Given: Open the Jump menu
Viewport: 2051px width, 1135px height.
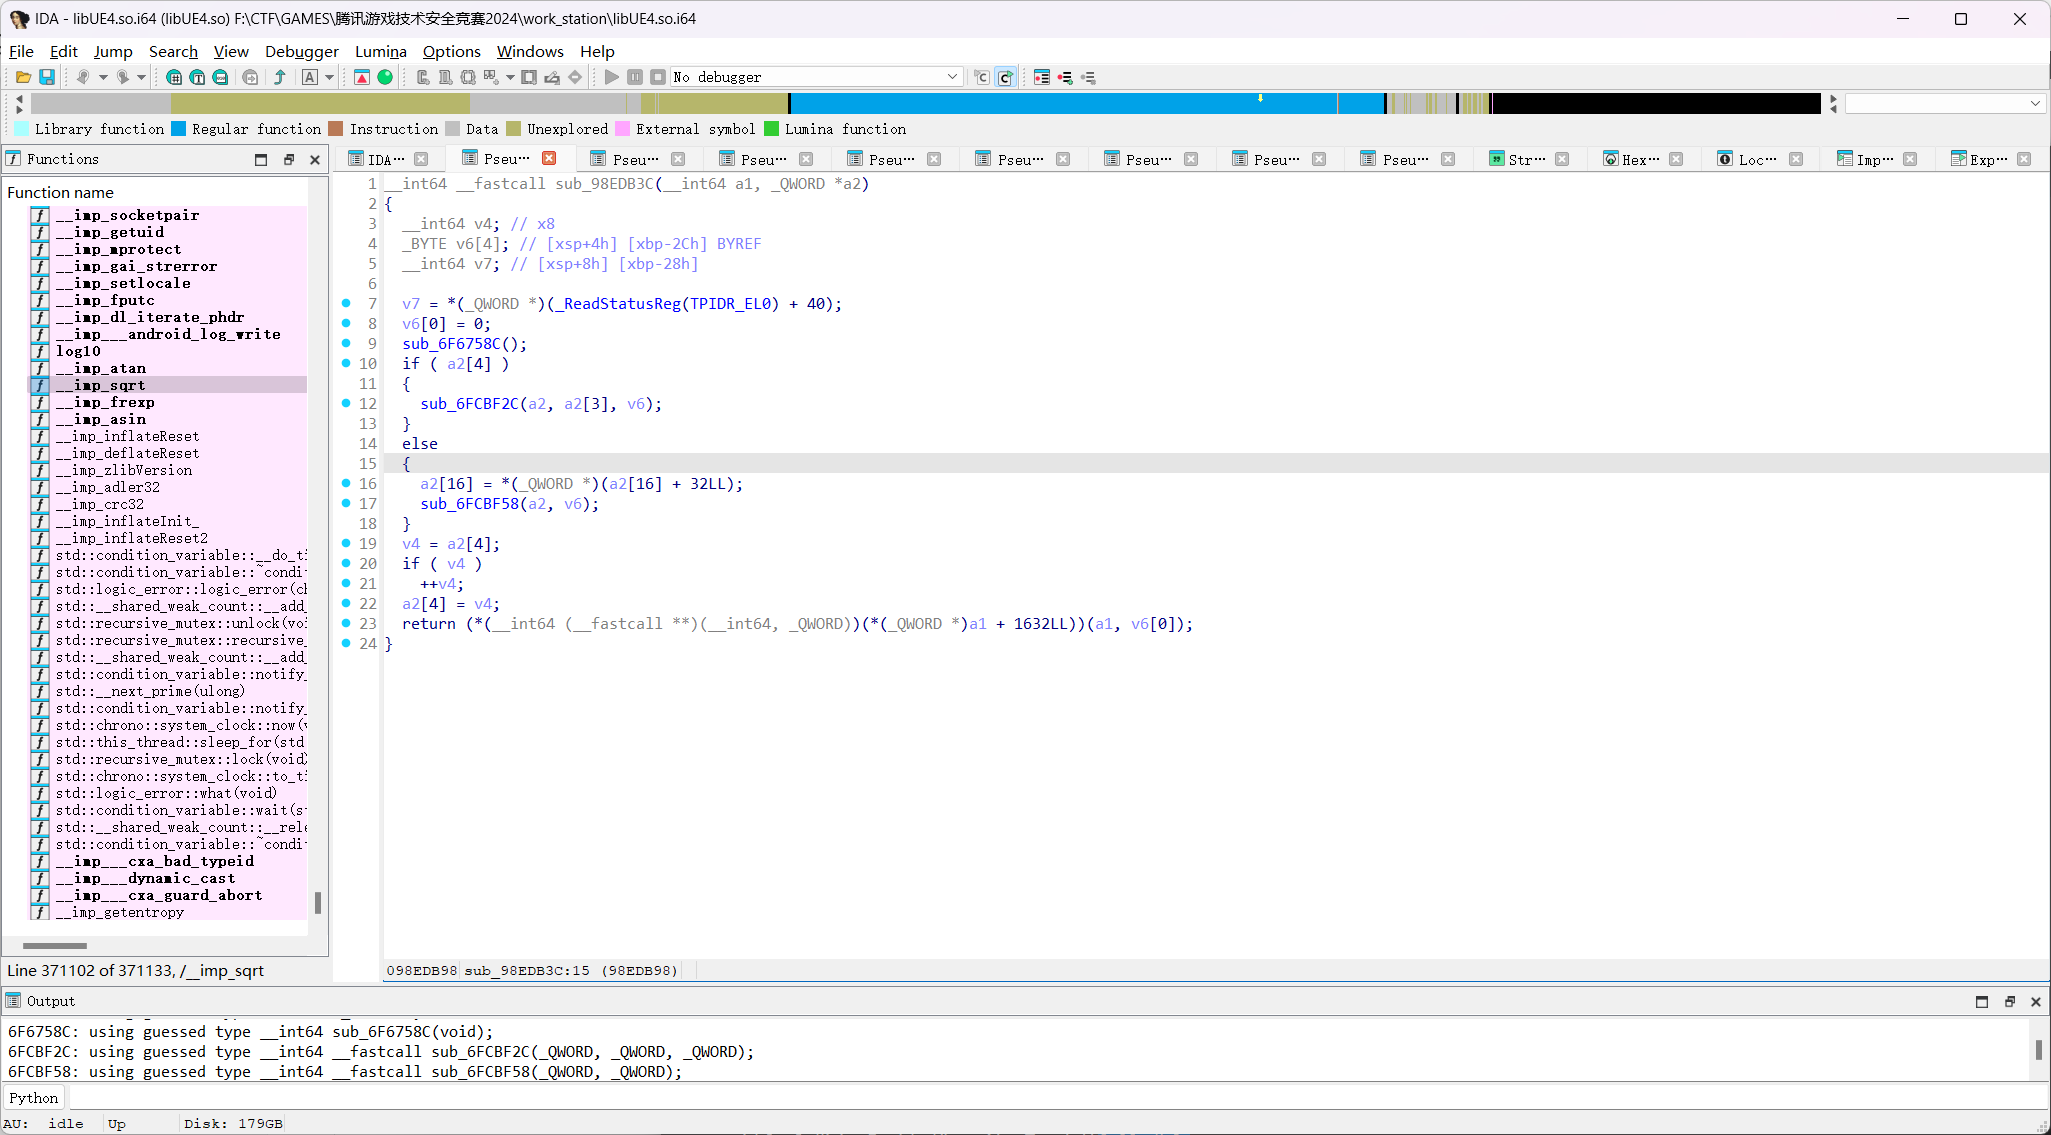Looking at the screenshot, I should [x=113, y=51].
